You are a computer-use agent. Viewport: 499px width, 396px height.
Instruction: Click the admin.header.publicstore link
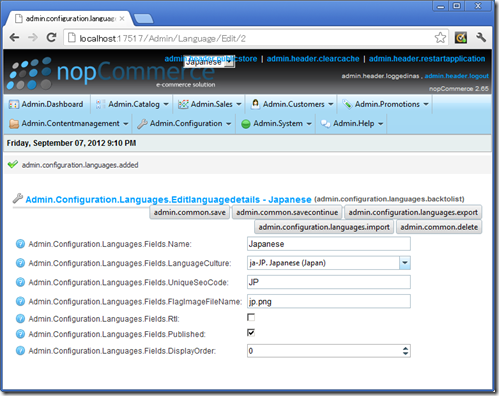click(x=211, y=59)
